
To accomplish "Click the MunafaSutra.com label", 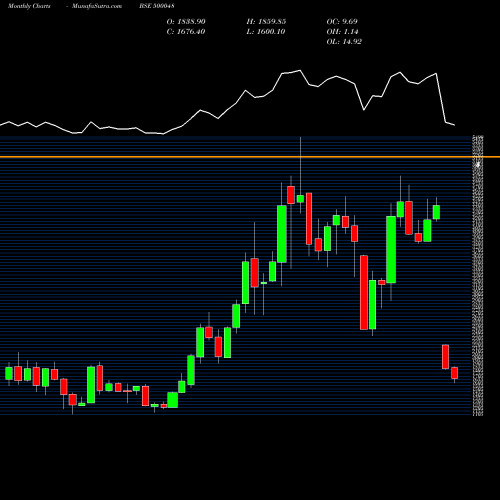I will (x=97, y=6).
